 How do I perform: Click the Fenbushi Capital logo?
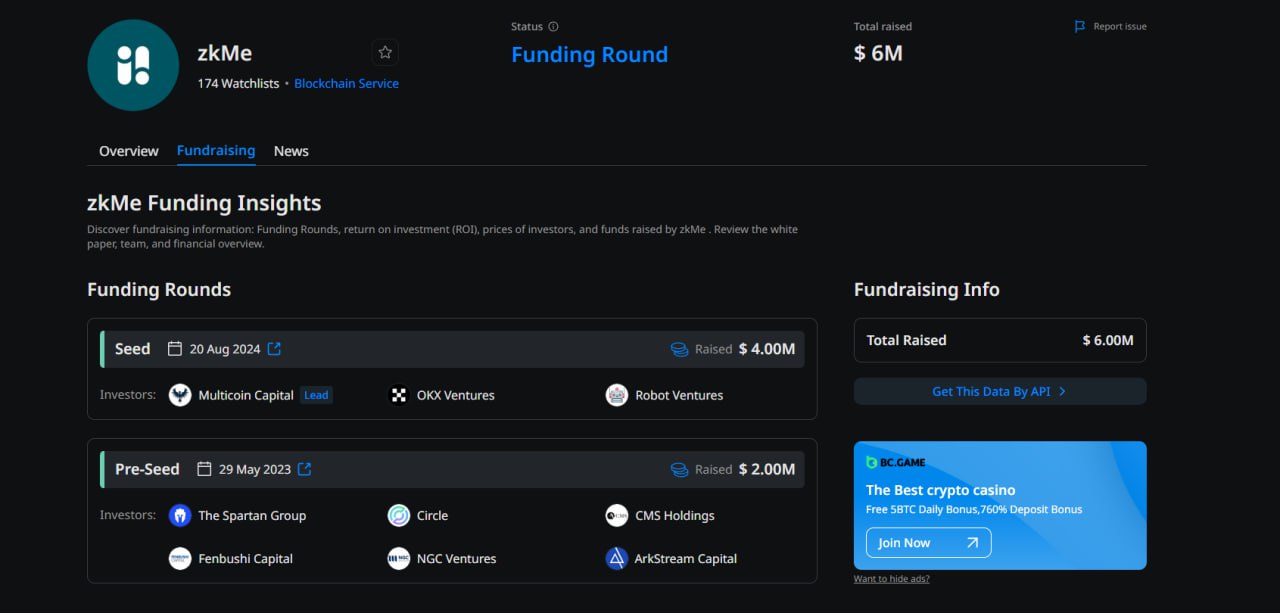pos(180,559)
